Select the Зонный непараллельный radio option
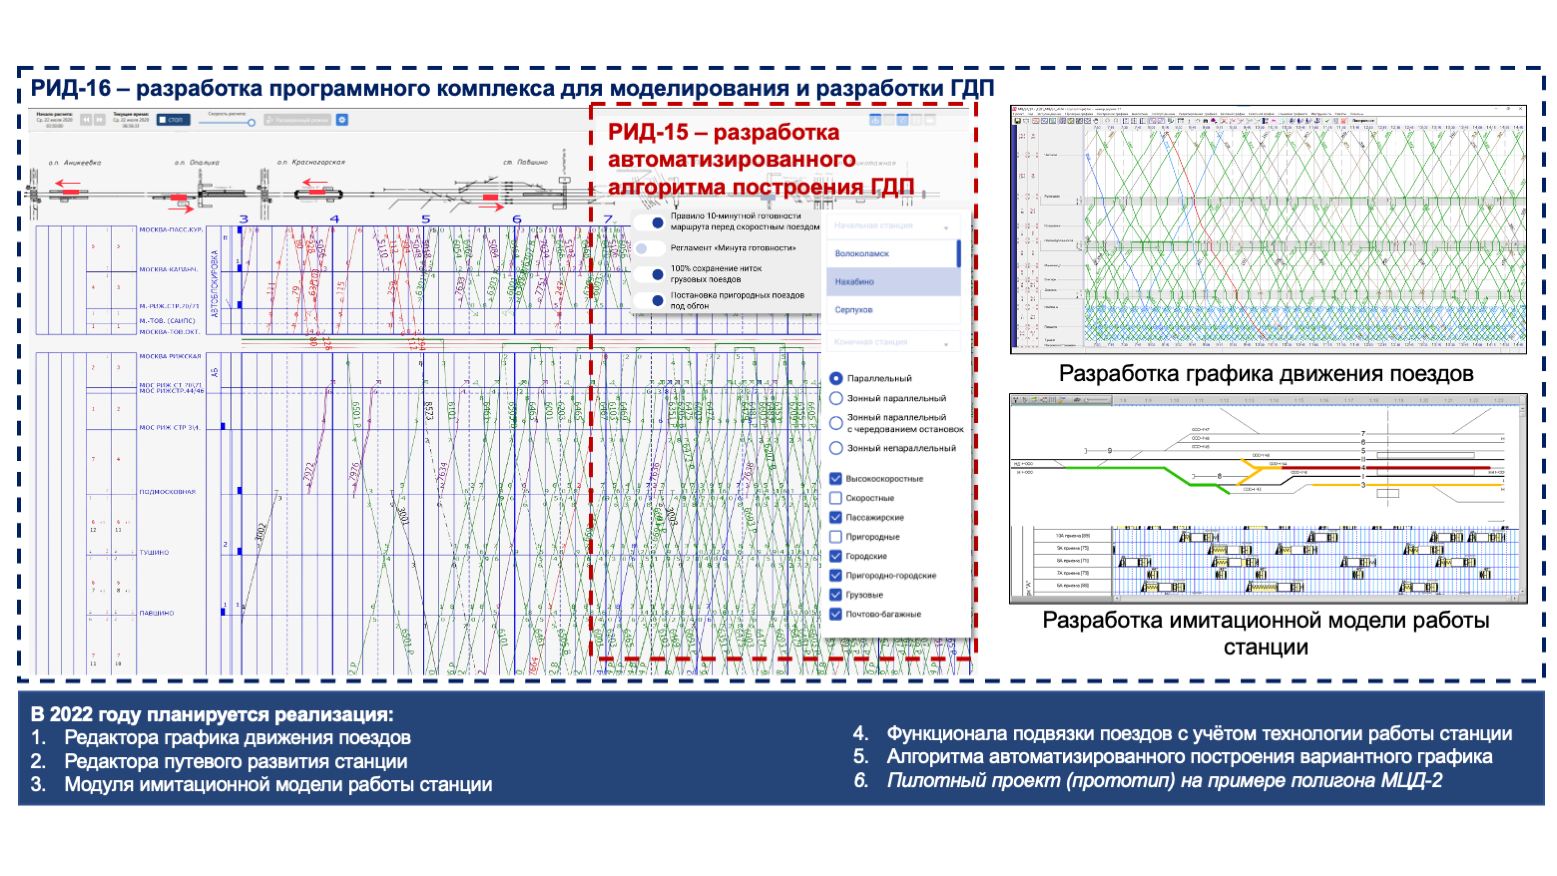 coord(836,448)
